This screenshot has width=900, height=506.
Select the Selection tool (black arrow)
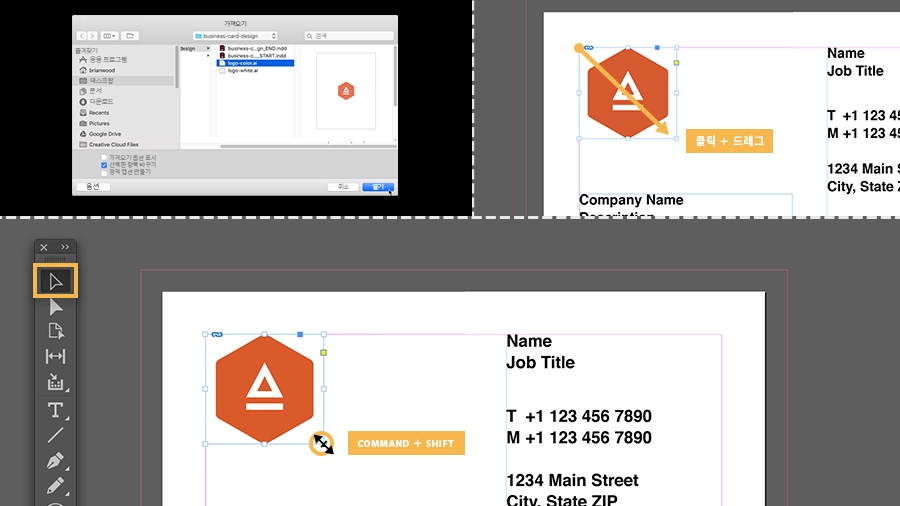pos(55,281)
